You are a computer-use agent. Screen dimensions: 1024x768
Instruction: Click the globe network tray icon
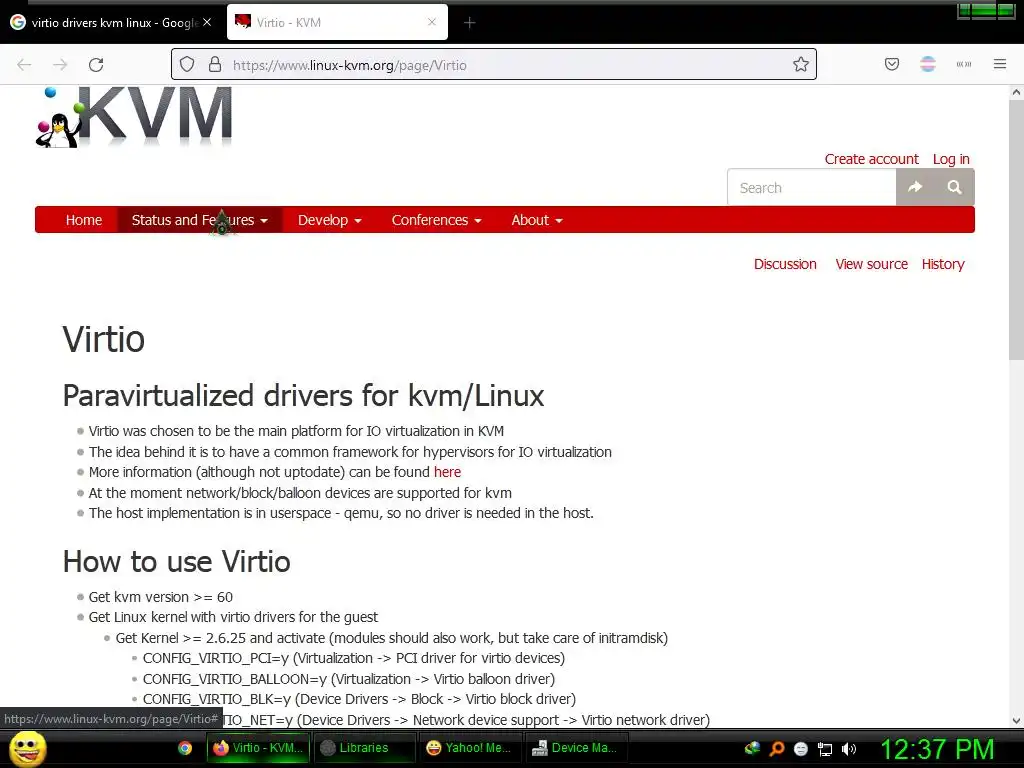point(752,748)
